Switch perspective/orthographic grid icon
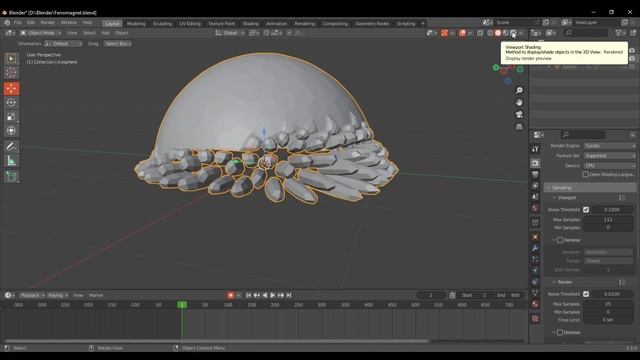This screenshot has width=640, height=360. click(519, 127)
